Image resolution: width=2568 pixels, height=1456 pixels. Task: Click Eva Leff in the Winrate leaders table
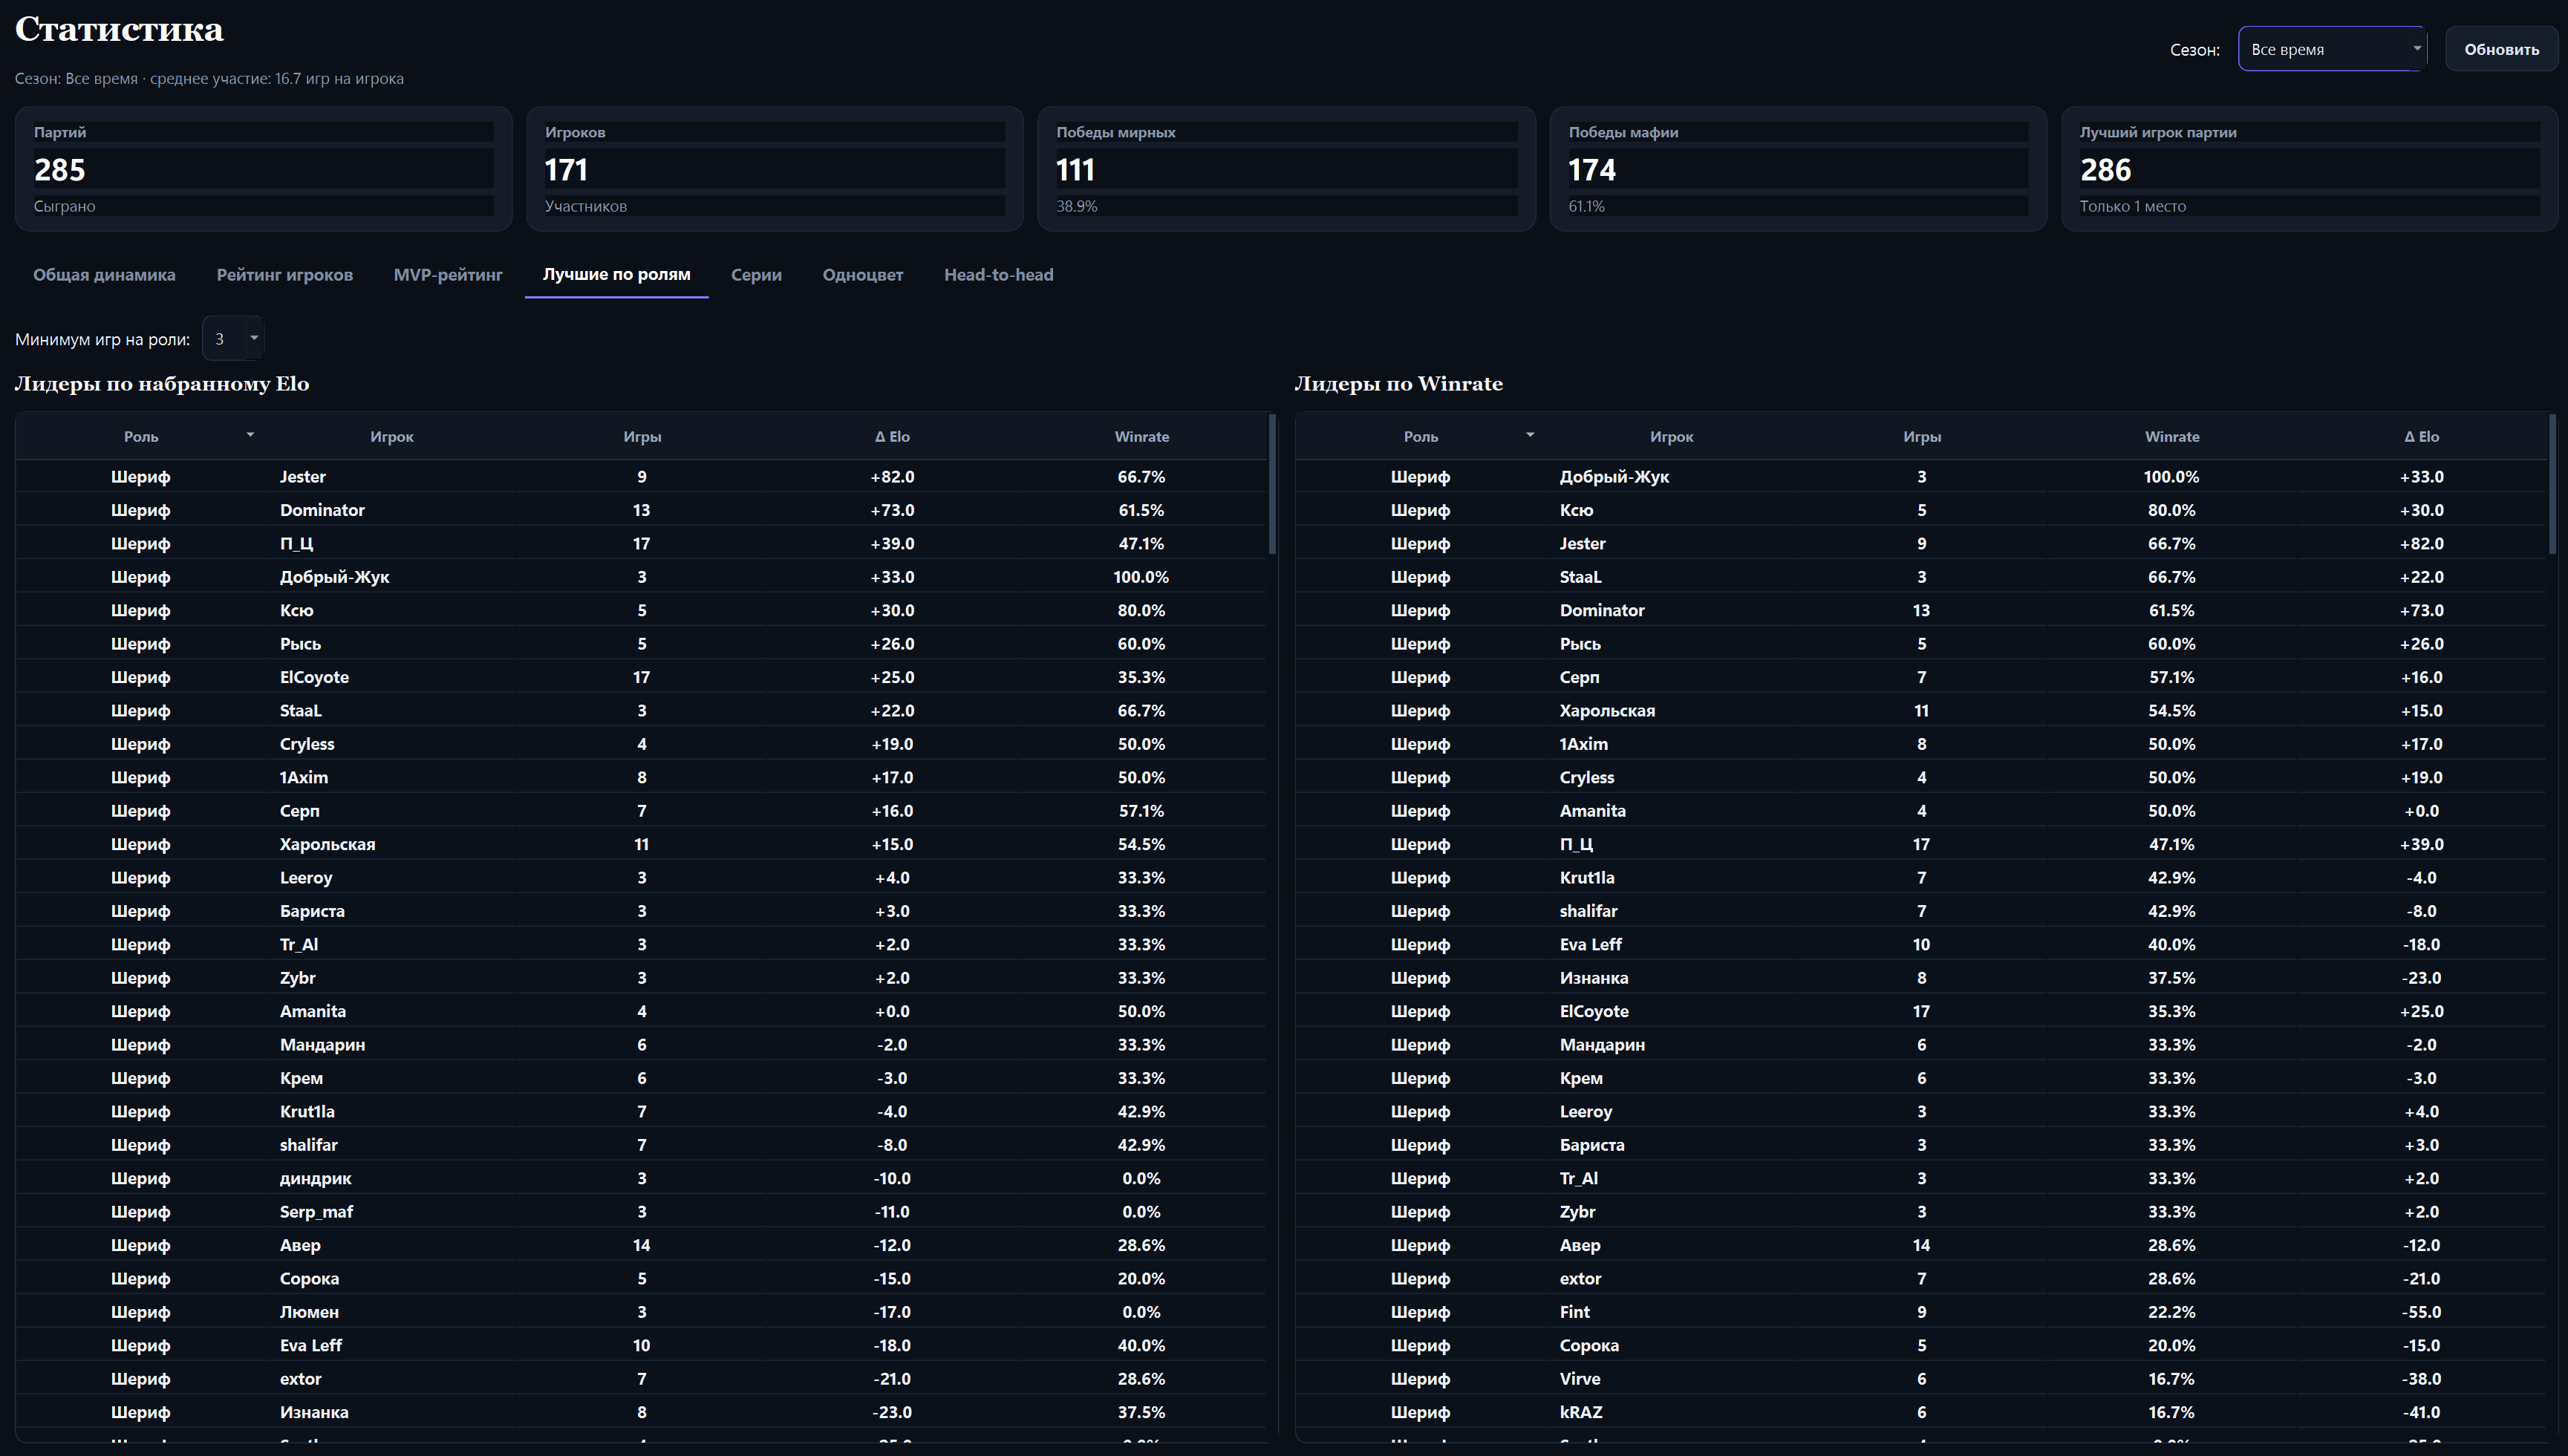point(1590,945)
